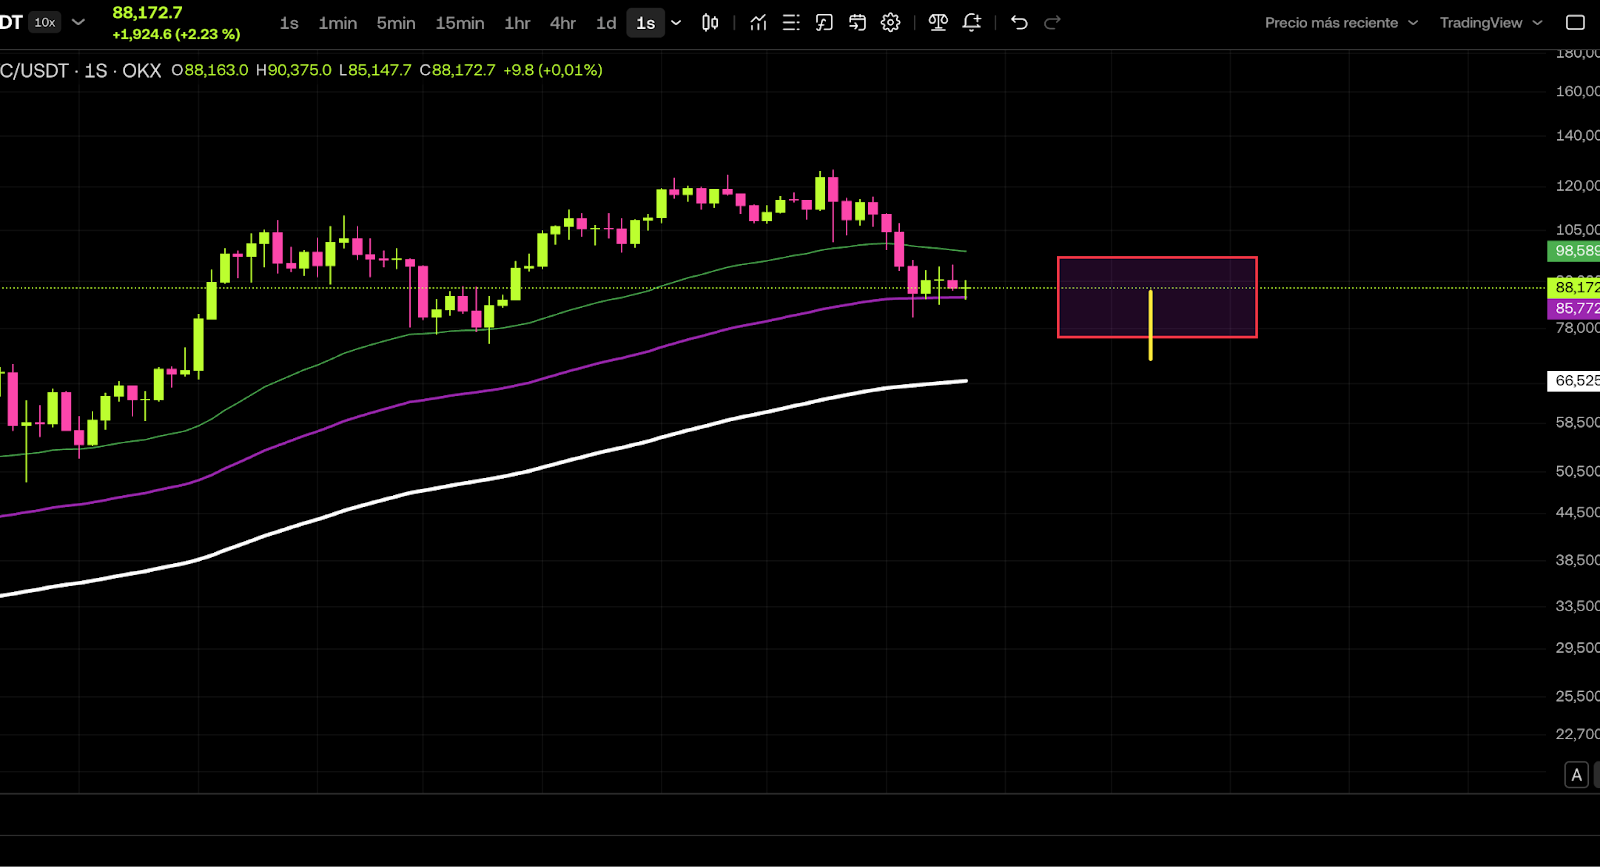Toggle fullscreen chart view icon
The width and height of the screenshot is (1600, 867).
[x=1575, y=22]
